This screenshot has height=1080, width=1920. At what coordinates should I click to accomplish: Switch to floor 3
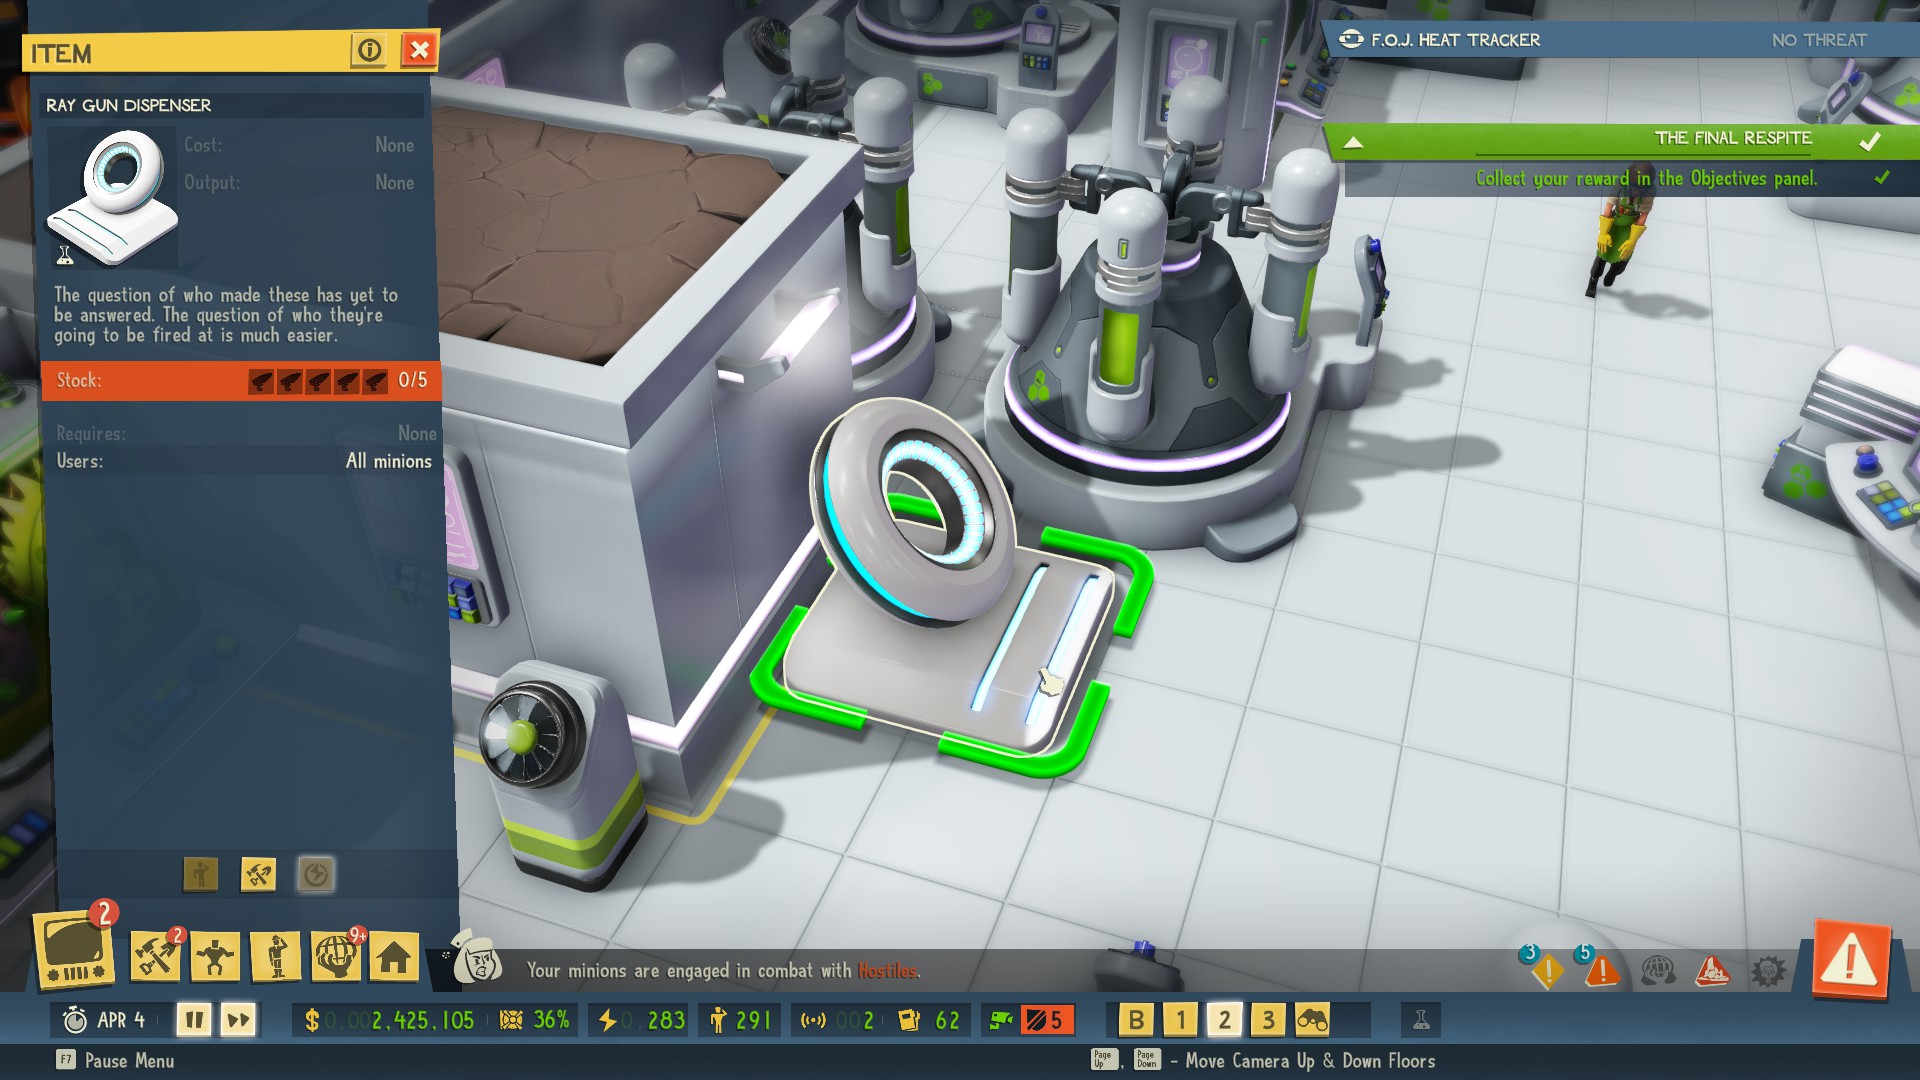pos(1268,1020)
